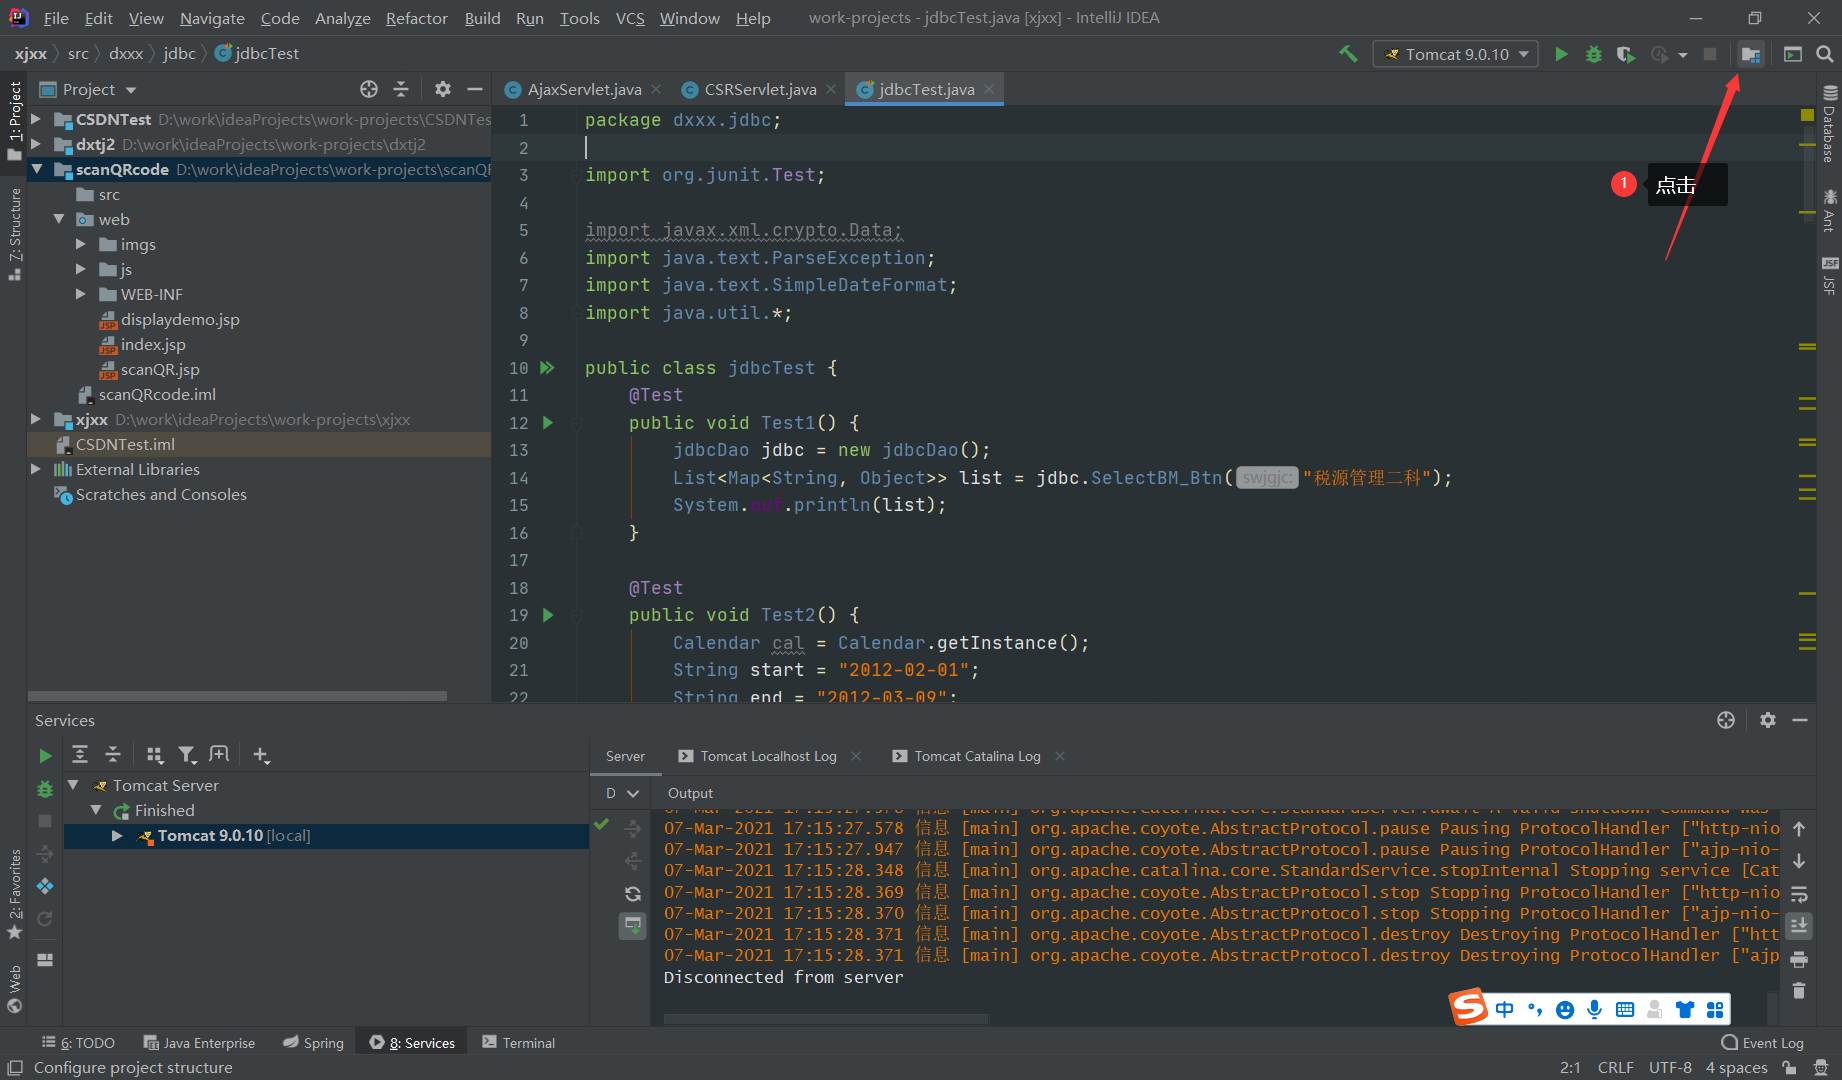The width and height of the screenshot is (1842, 1080).
Task: Open the VCS menu
Action: 630,18
